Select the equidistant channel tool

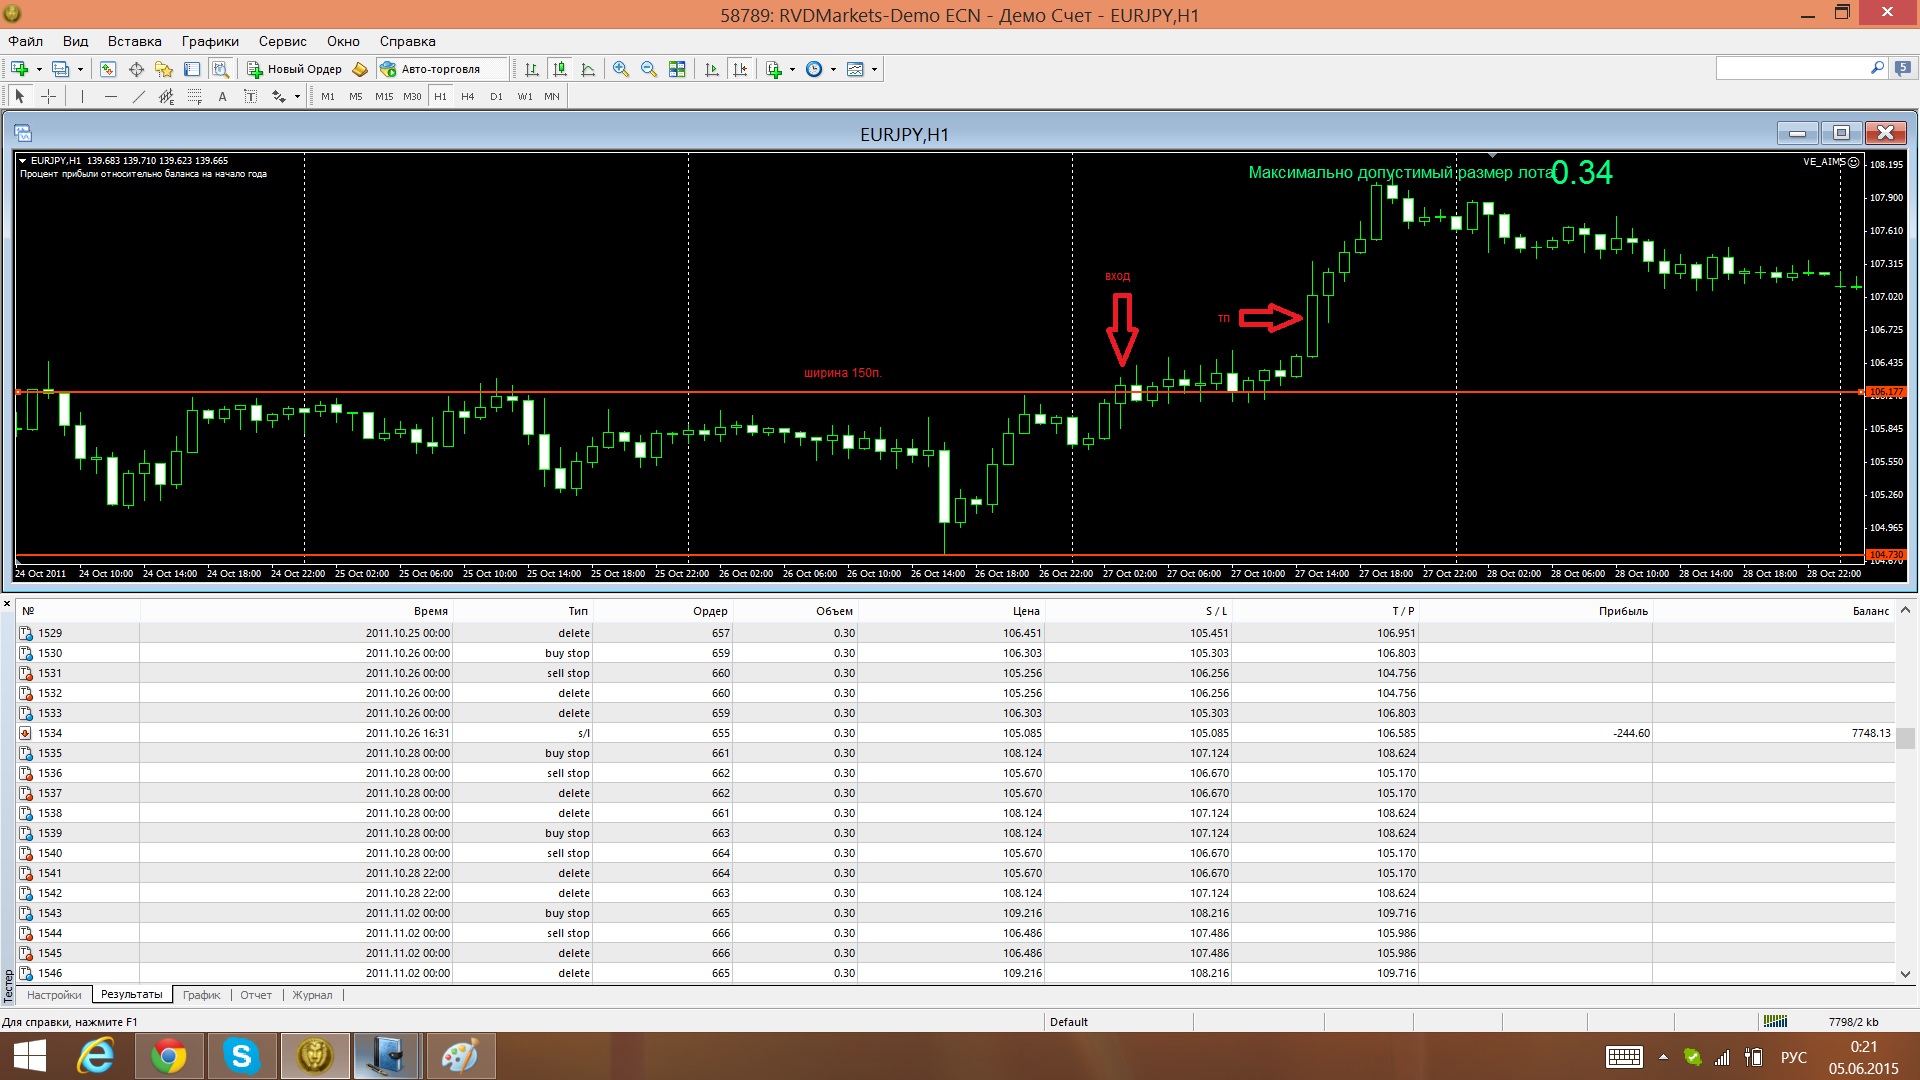click(166, 96)
